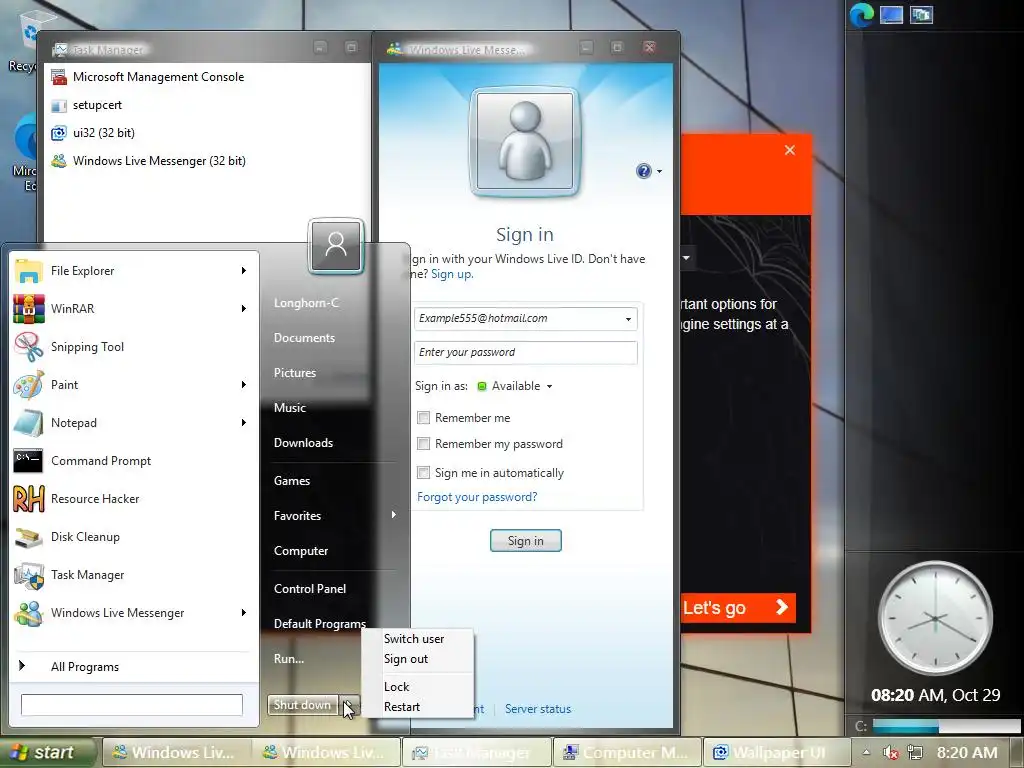Choose Switch user from power menu
The image size is (1024, 768).
point(414,639)
